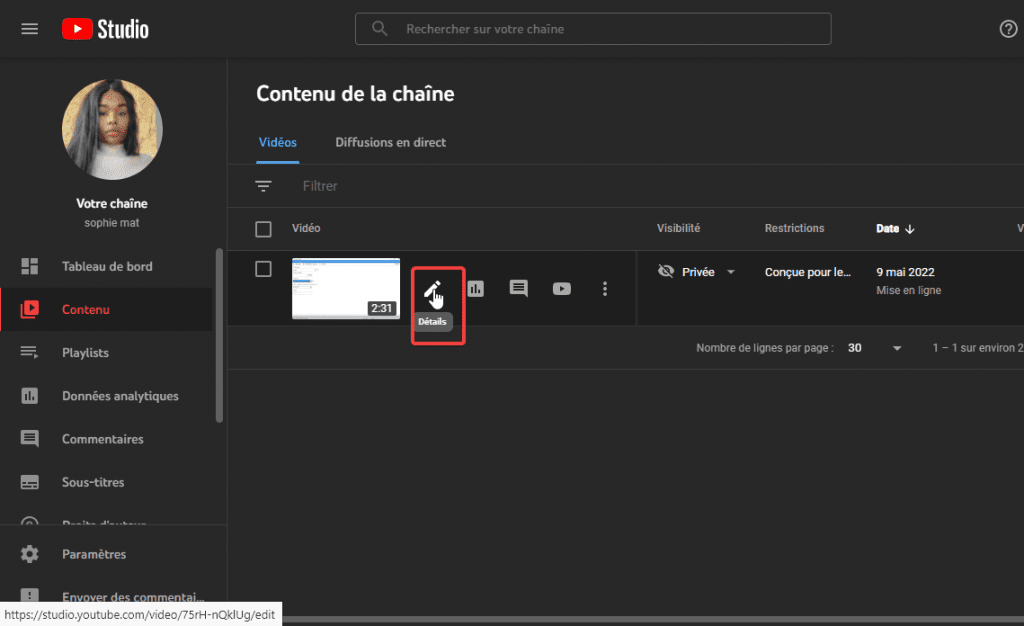The height and width of the screenshot is (626, 1024).
Task: Check the select-all videos checkbox
Action: point(263,228)
